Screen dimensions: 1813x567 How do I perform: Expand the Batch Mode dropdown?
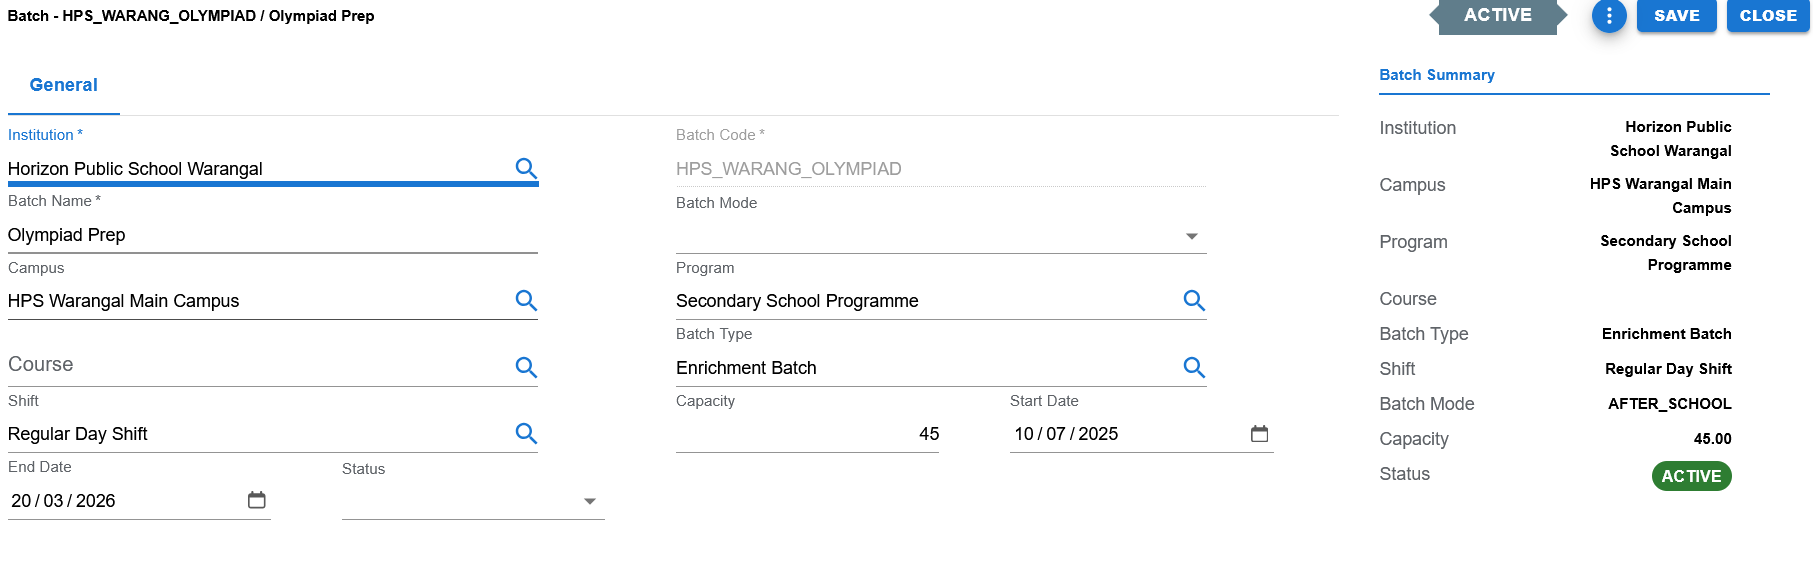941,236
